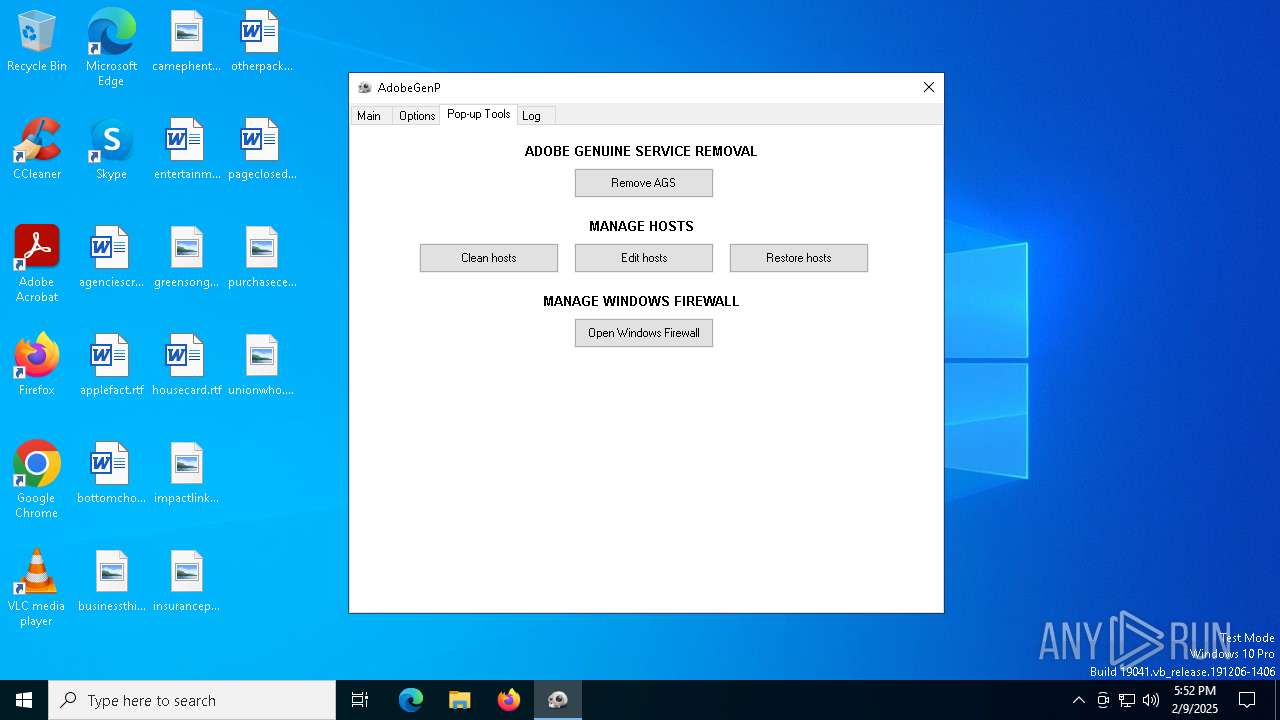1280x720 pixels.
Task: Open the Windows Start menu
Action: coord(24,700)
